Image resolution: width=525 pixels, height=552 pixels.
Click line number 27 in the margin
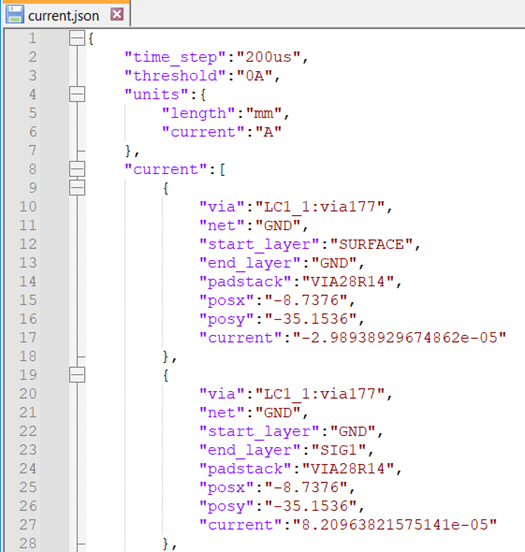[x=28, y=525]
